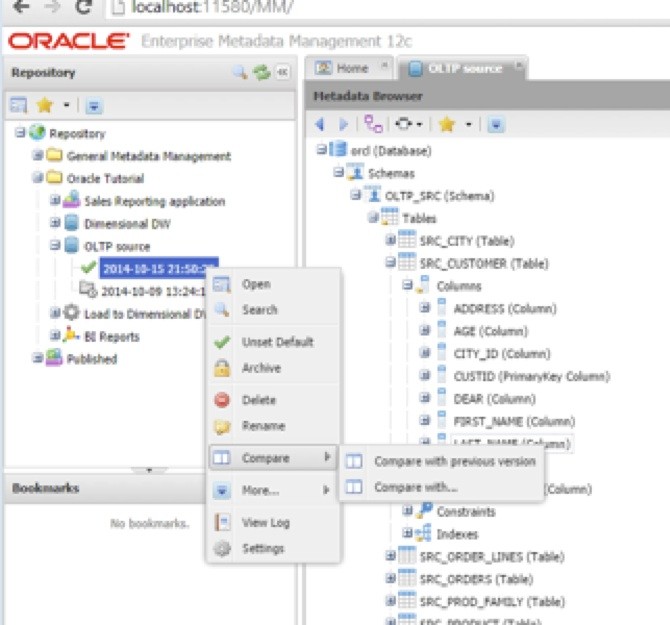
Task: Click the browser reload button
Action: (x=84, y=6)
